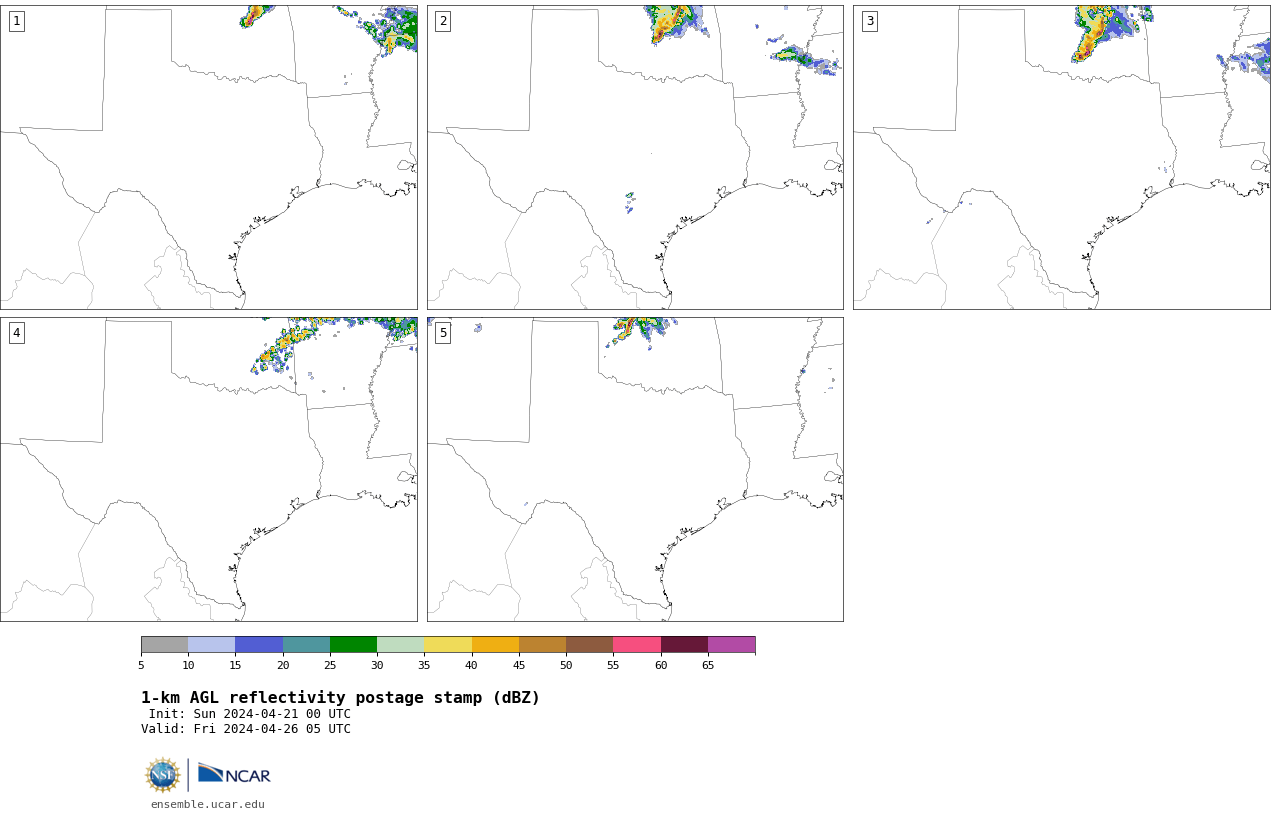The image size is (1280, 815).
Task: Click the colorbar tick label 5
Action: [141, 666]
